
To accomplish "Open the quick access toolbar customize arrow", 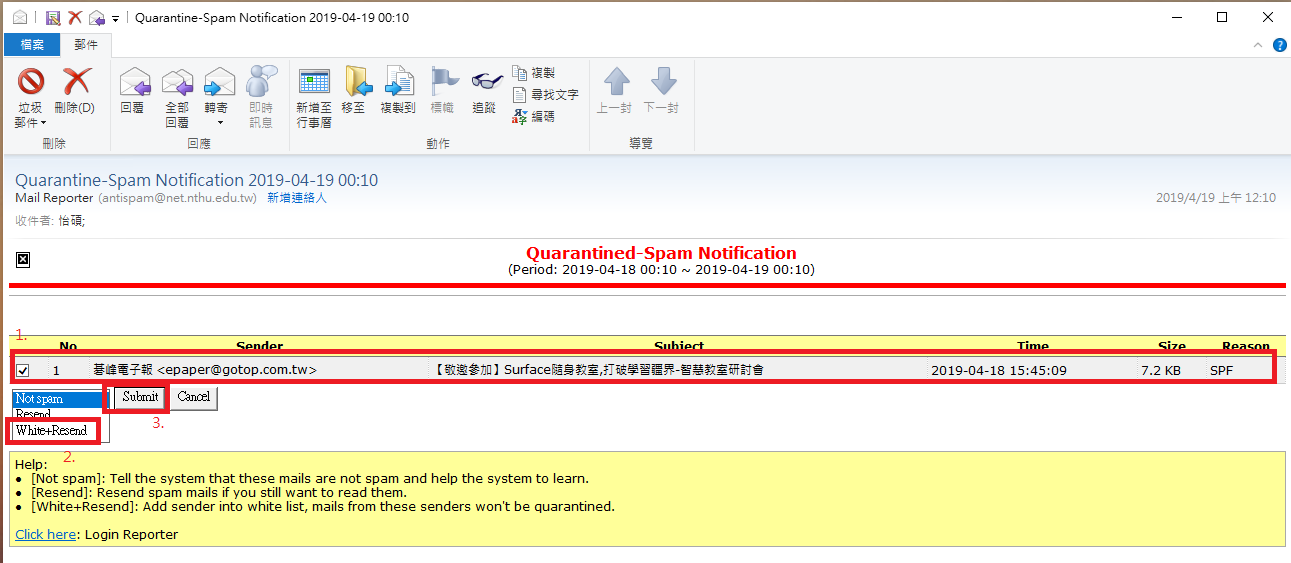I will [116, 18].
